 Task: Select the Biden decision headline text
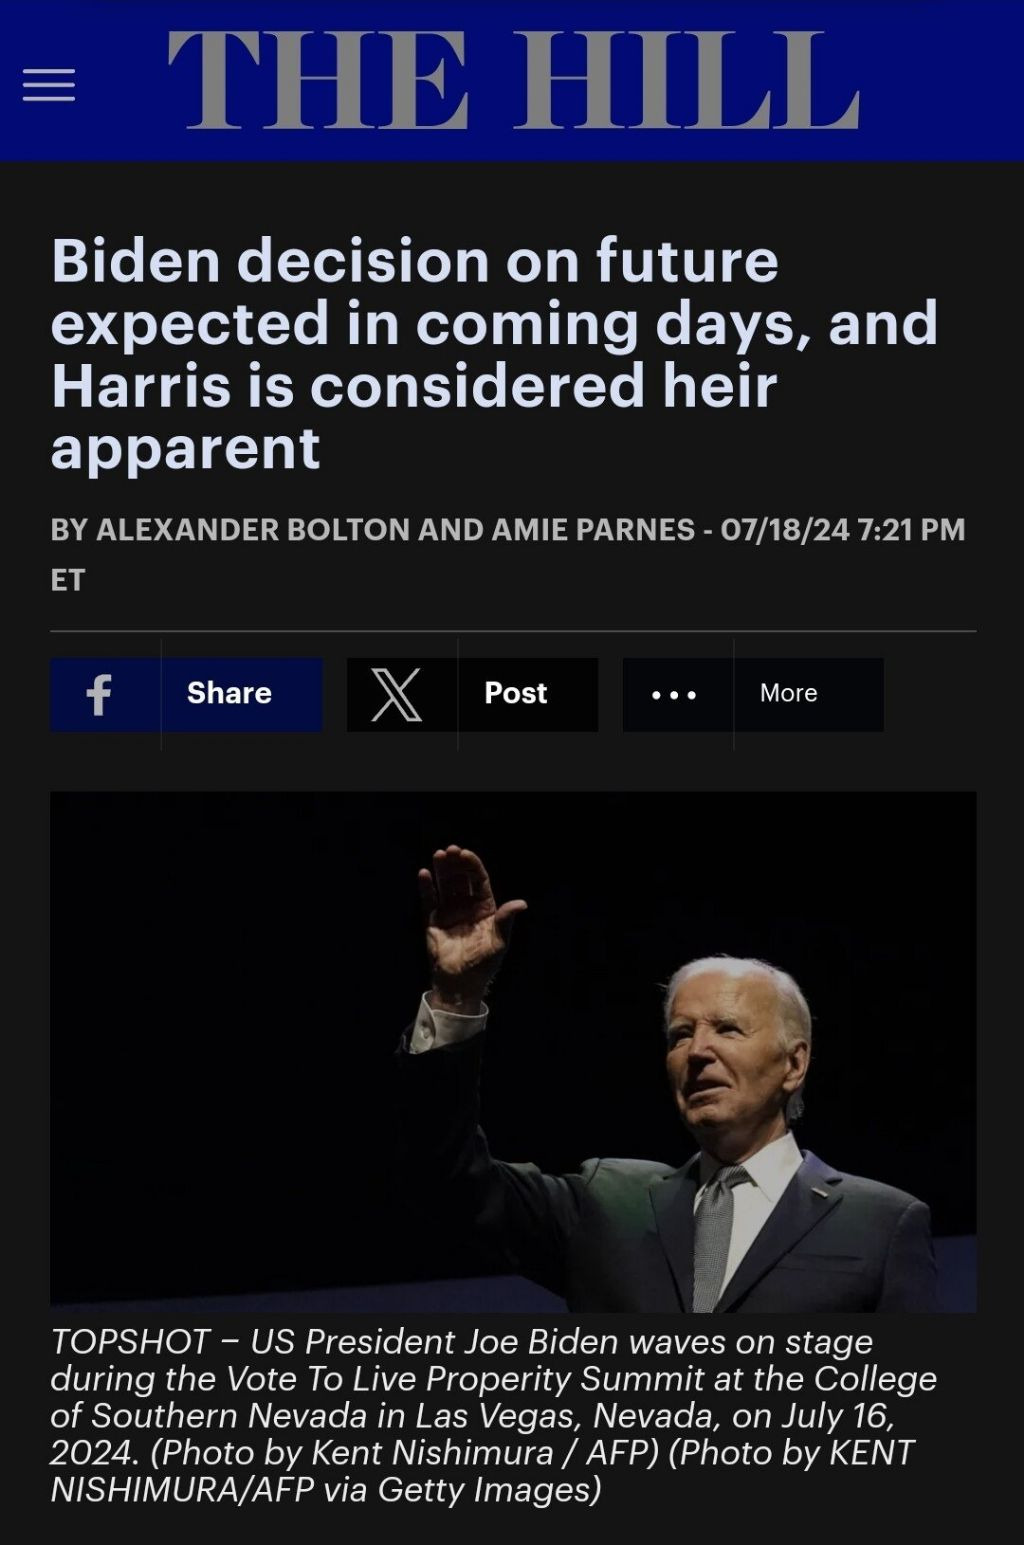click(x=494, y=354)
